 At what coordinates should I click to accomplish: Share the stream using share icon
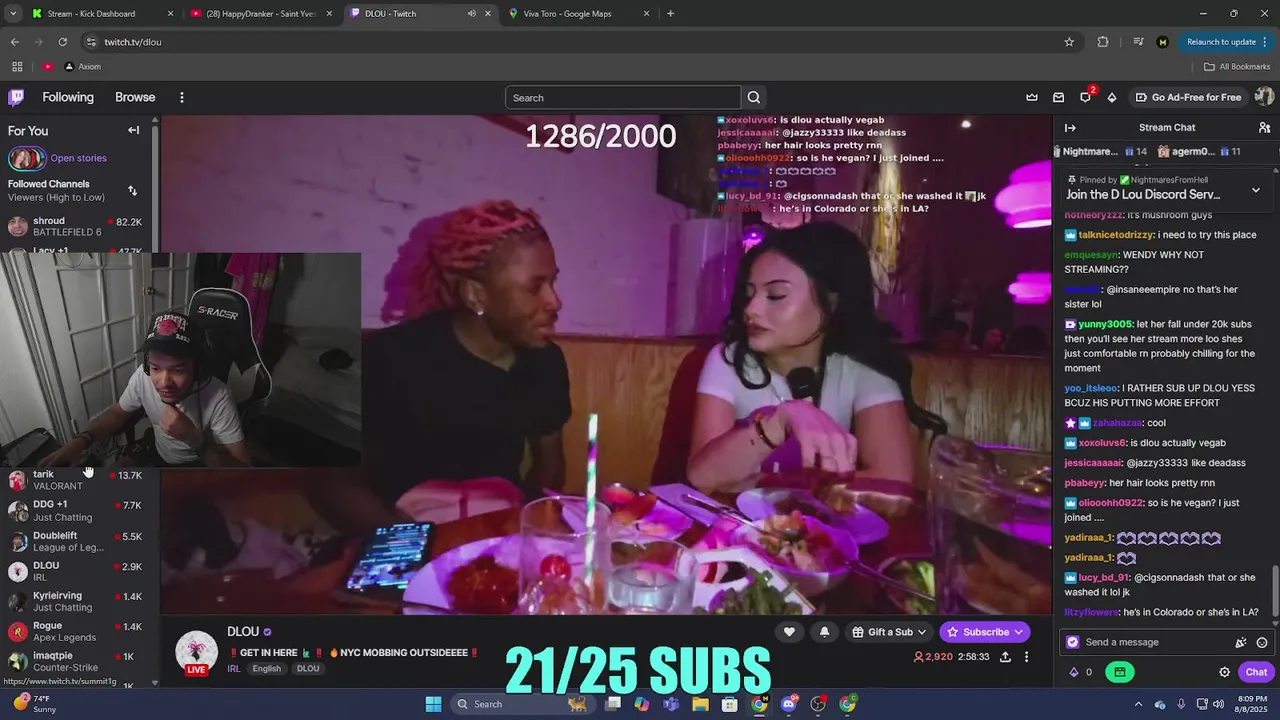click(x=1005, y=657)
